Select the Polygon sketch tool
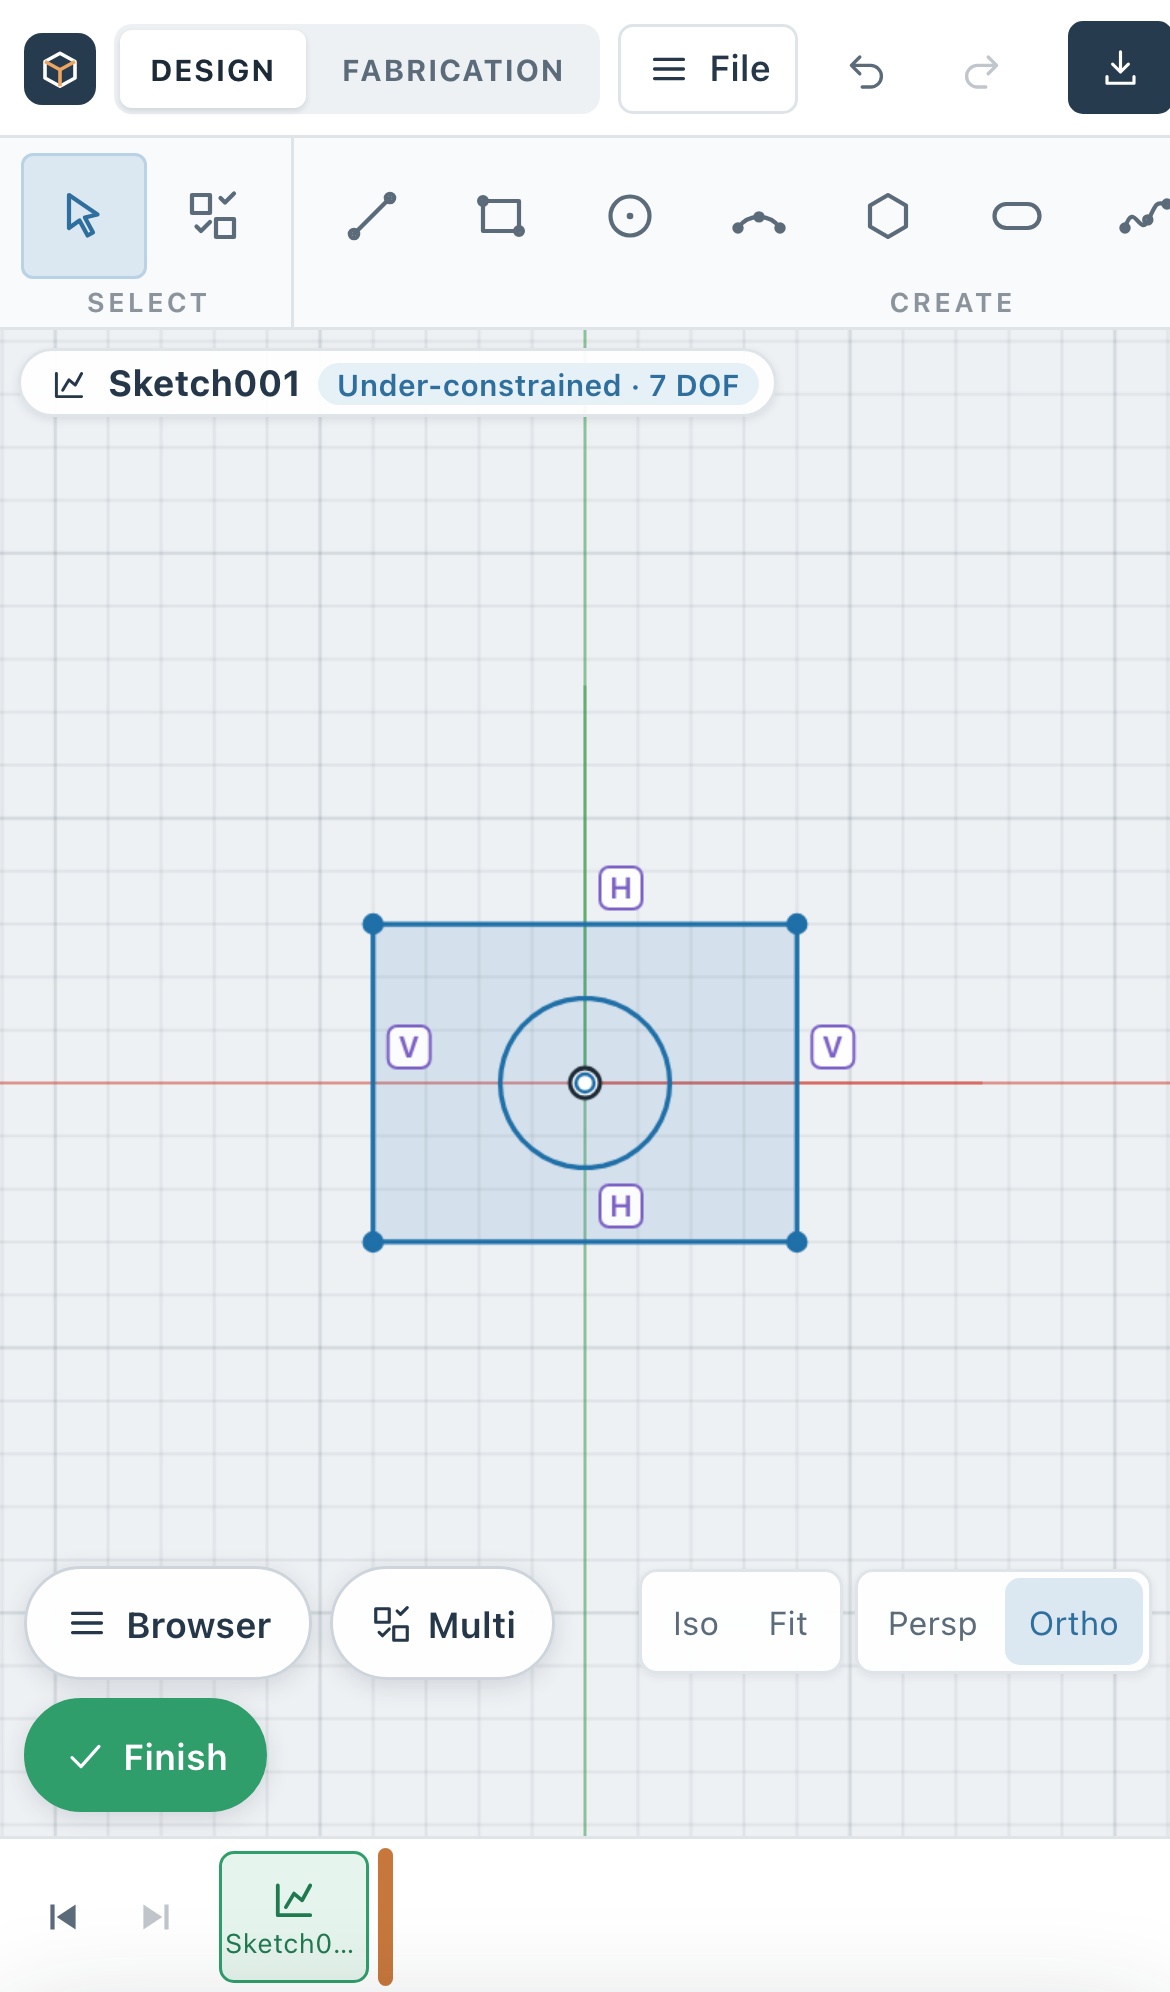This screenshot has height=1992, width=1170. click(x=888, y=216)
